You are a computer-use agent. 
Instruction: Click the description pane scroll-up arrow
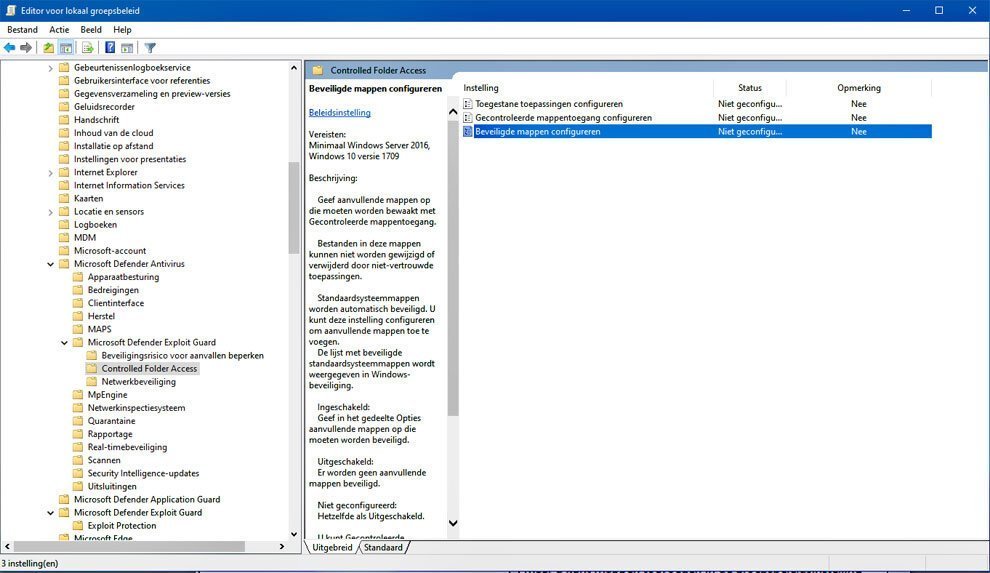point(453,112)
